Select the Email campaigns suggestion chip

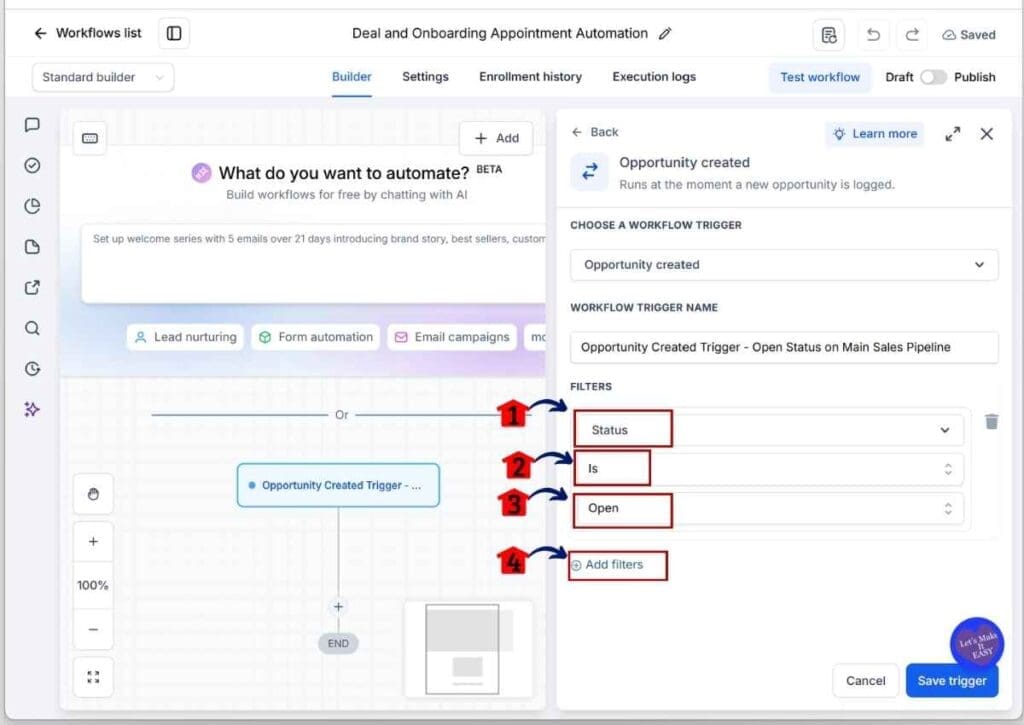pyautogui.click(x=452, y=337)
